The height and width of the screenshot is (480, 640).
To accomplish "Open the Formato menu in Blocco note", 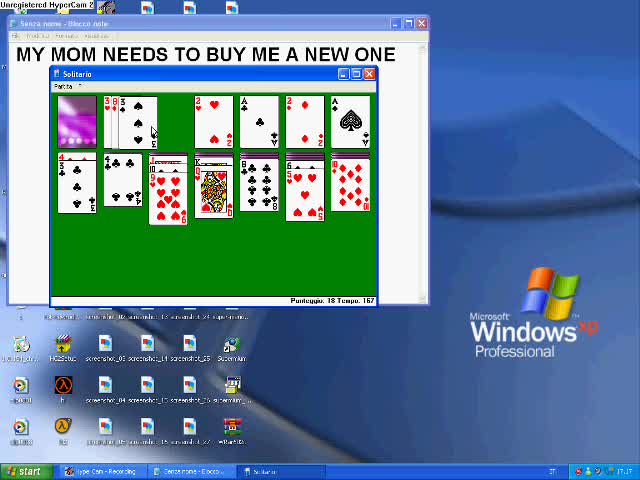I will [x=66, y=36].
